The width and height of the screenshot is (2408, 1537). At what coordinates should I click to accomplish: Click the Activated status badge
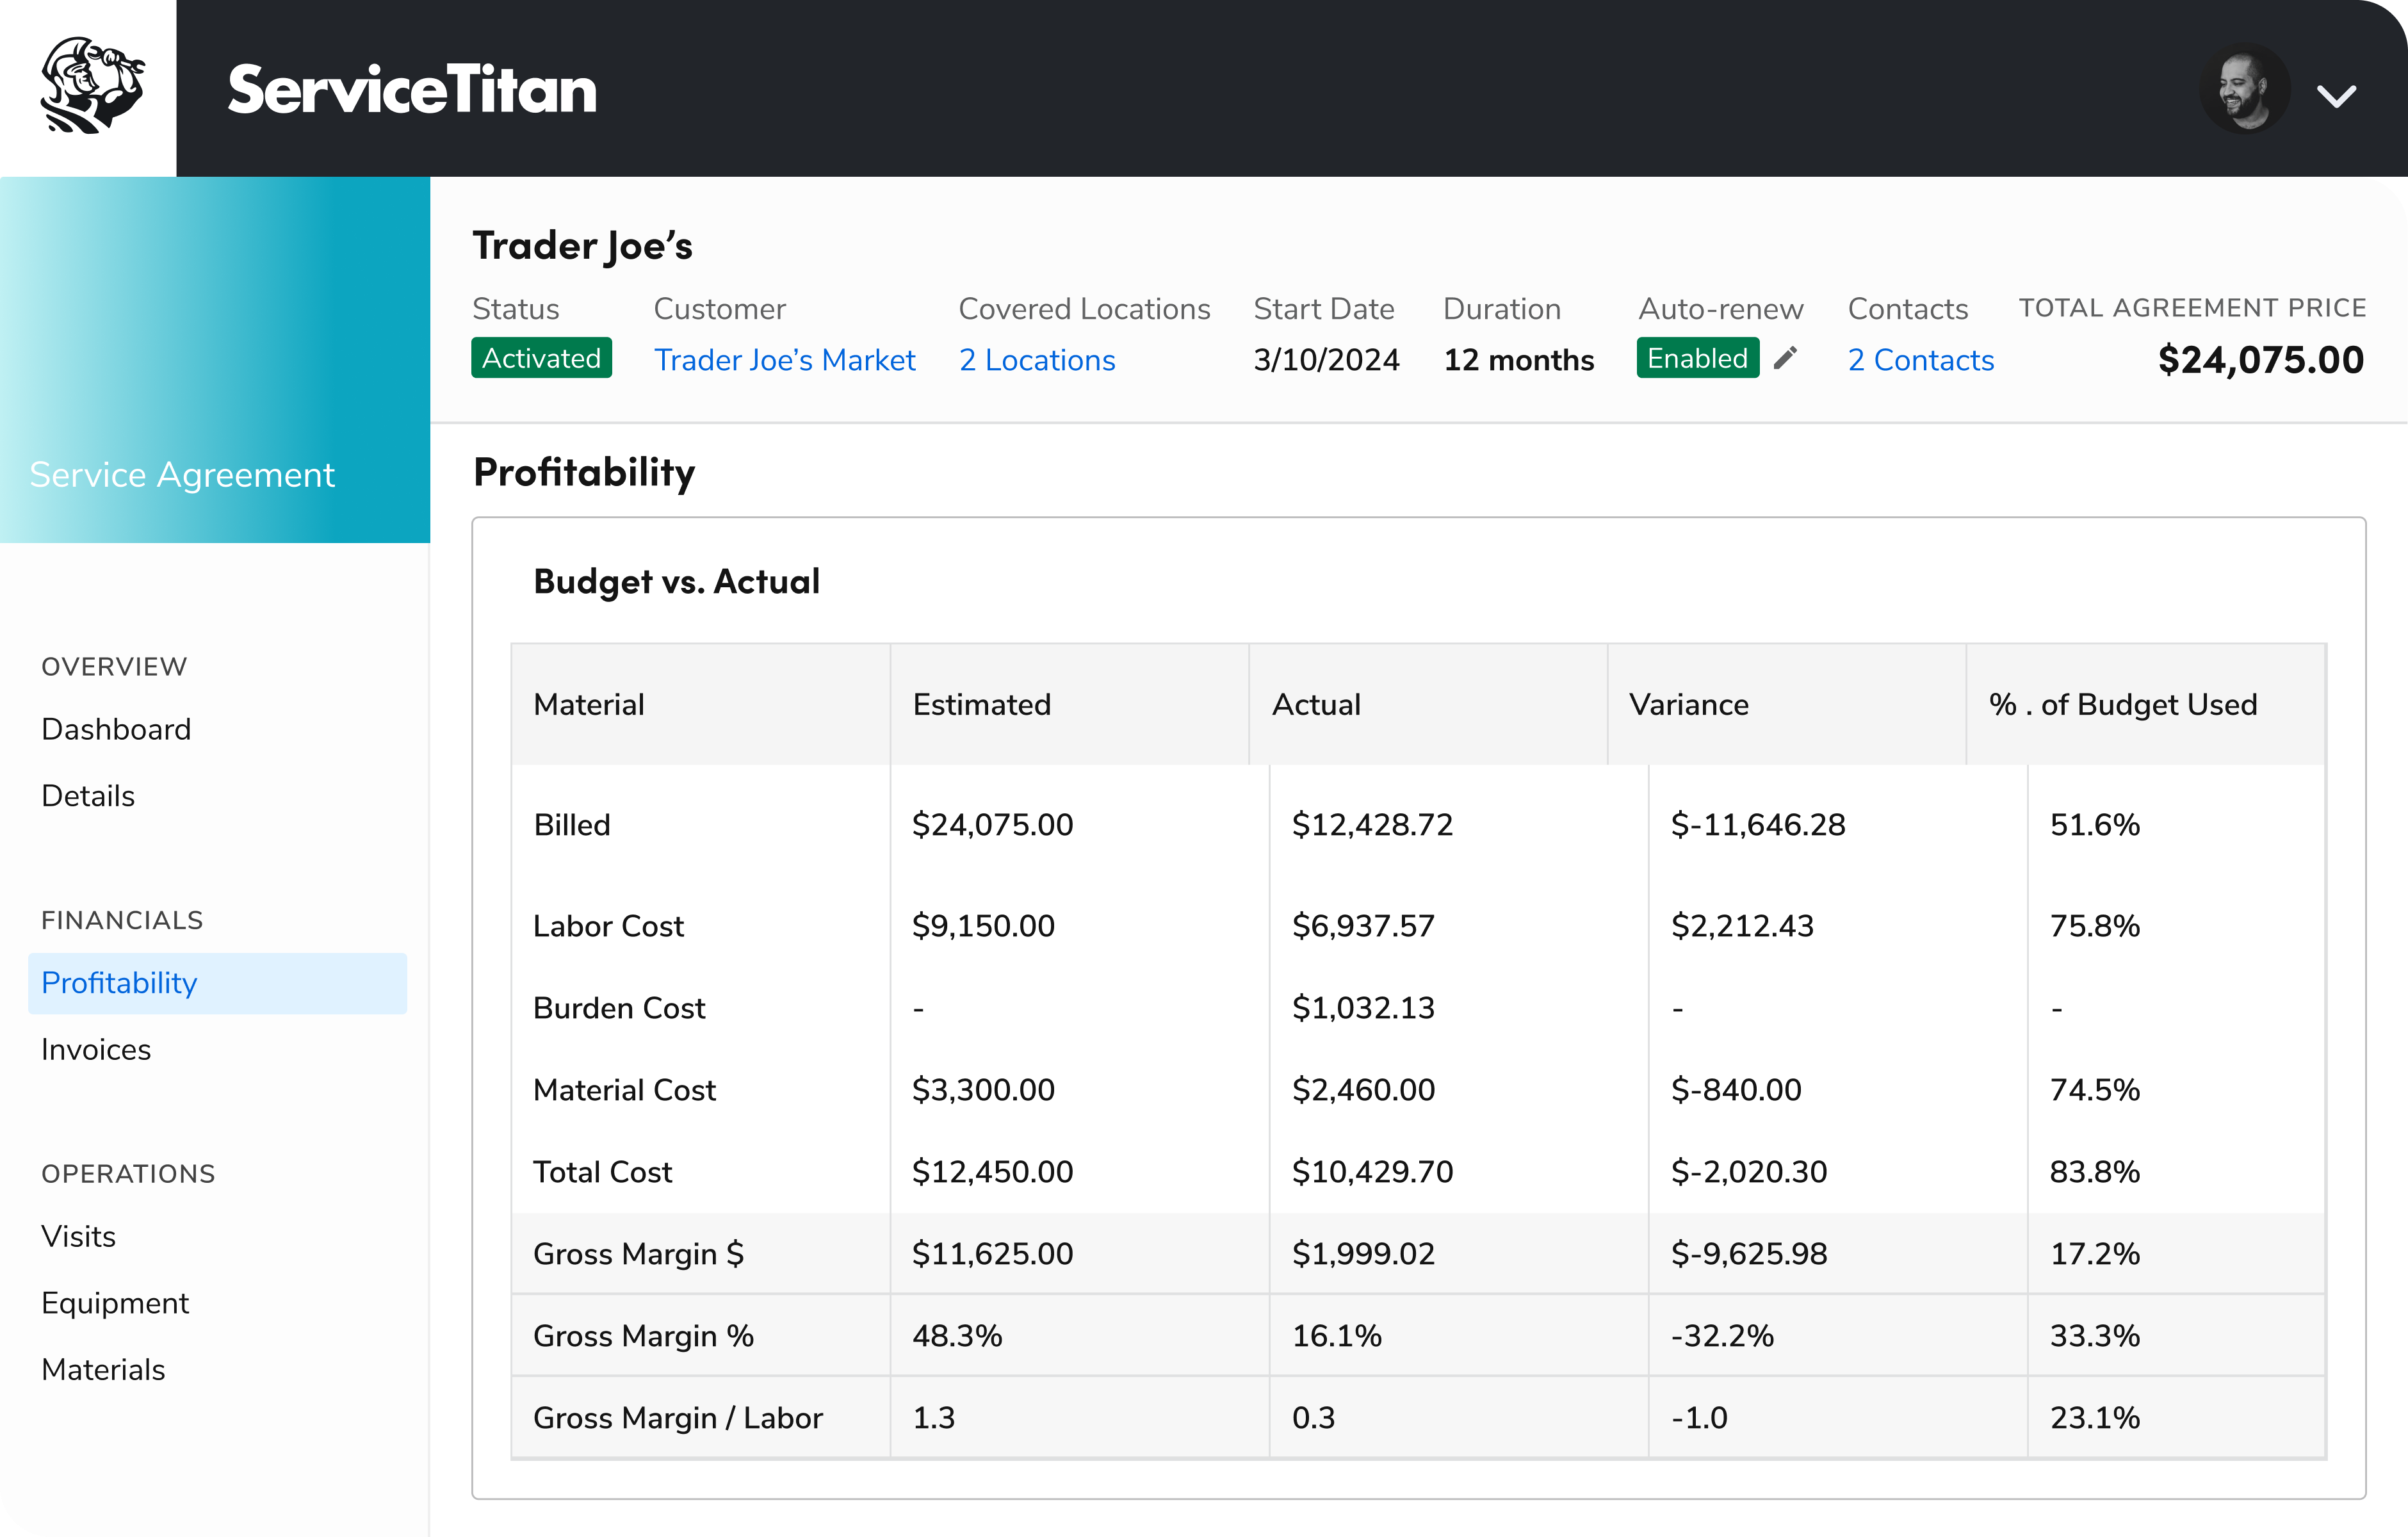pos(541,358)
